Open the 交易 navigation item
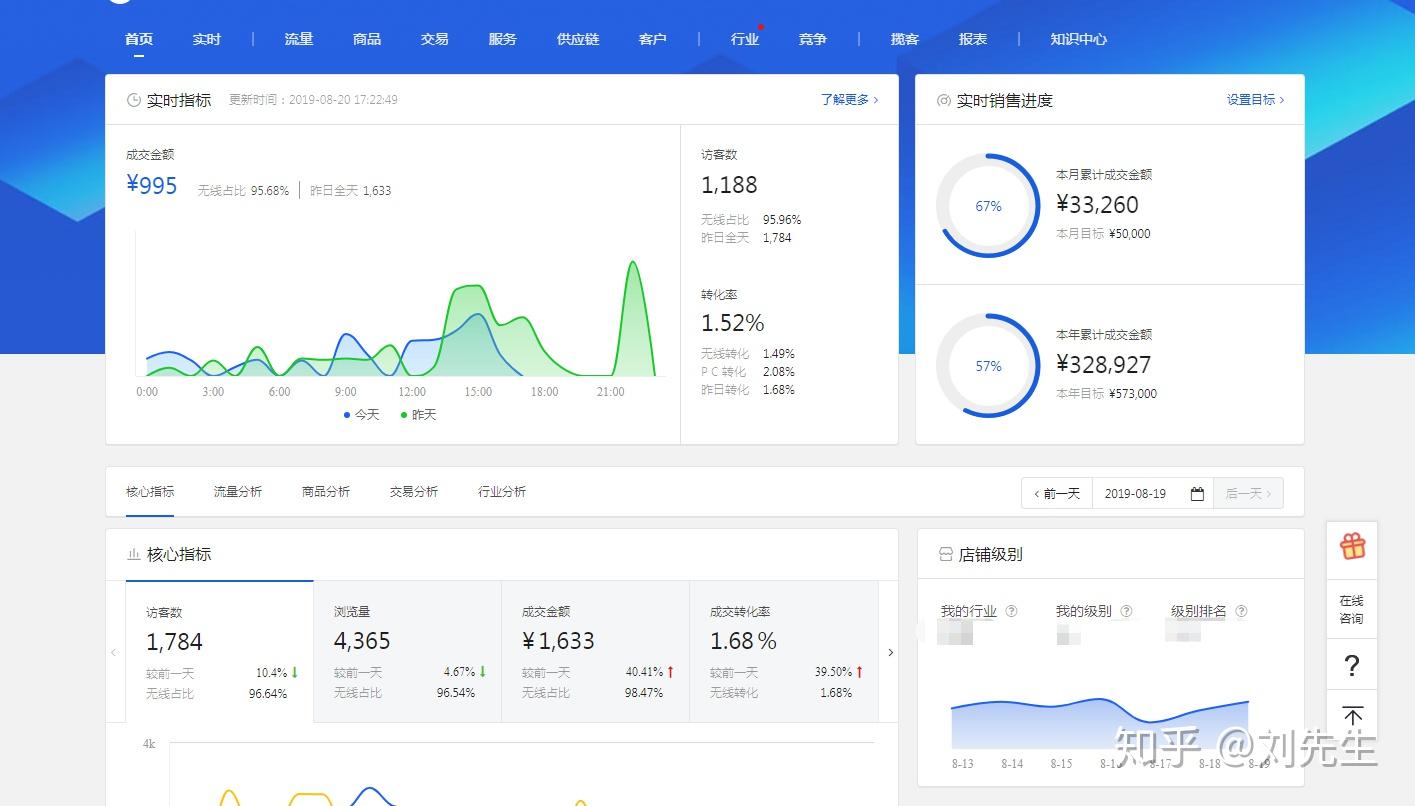This screenshot has height=806, width=1415. [x=435, y=39]
